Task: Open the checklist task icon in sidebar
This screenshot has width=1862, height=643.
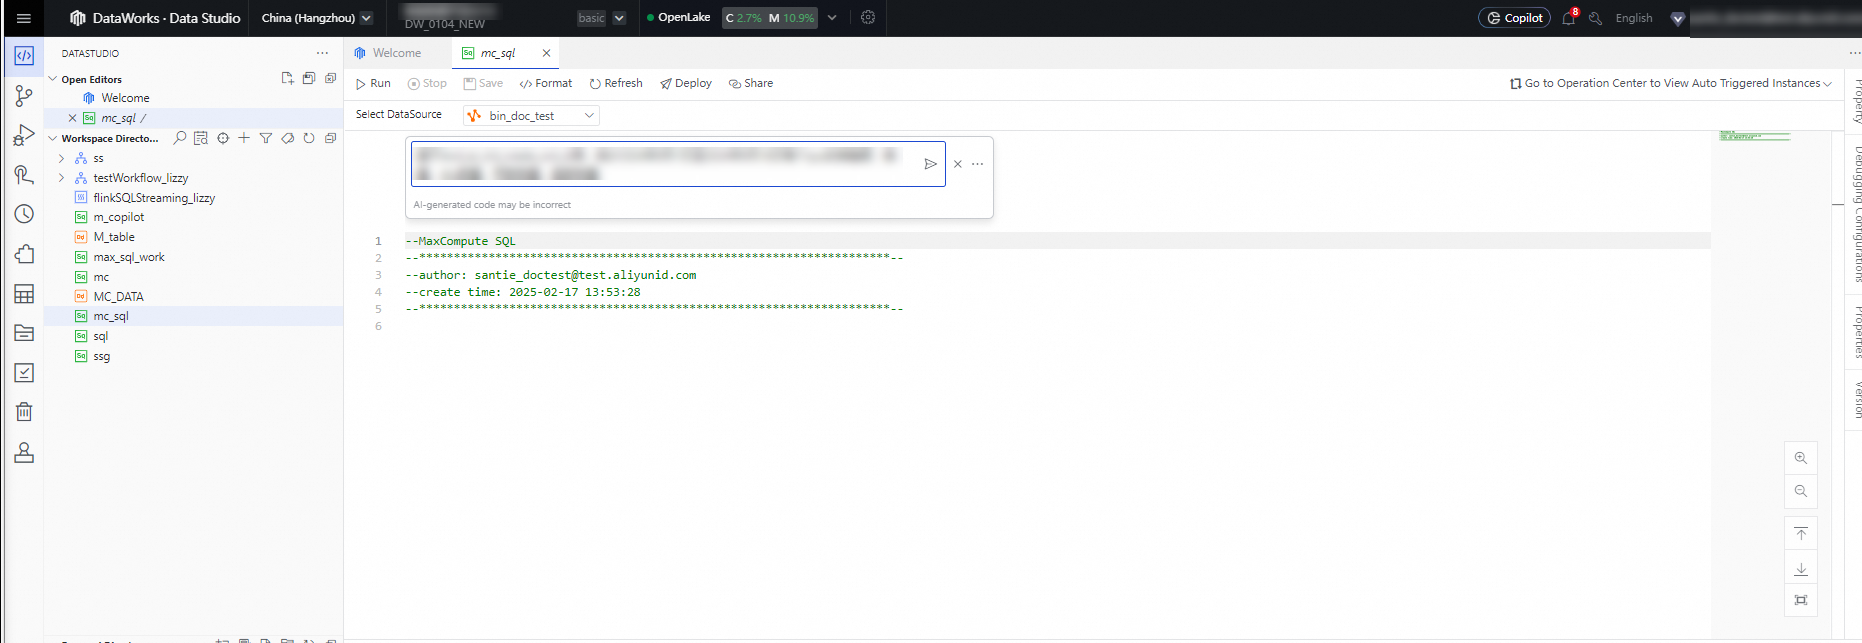Action: pyautogui.click(x=24, y=373)
